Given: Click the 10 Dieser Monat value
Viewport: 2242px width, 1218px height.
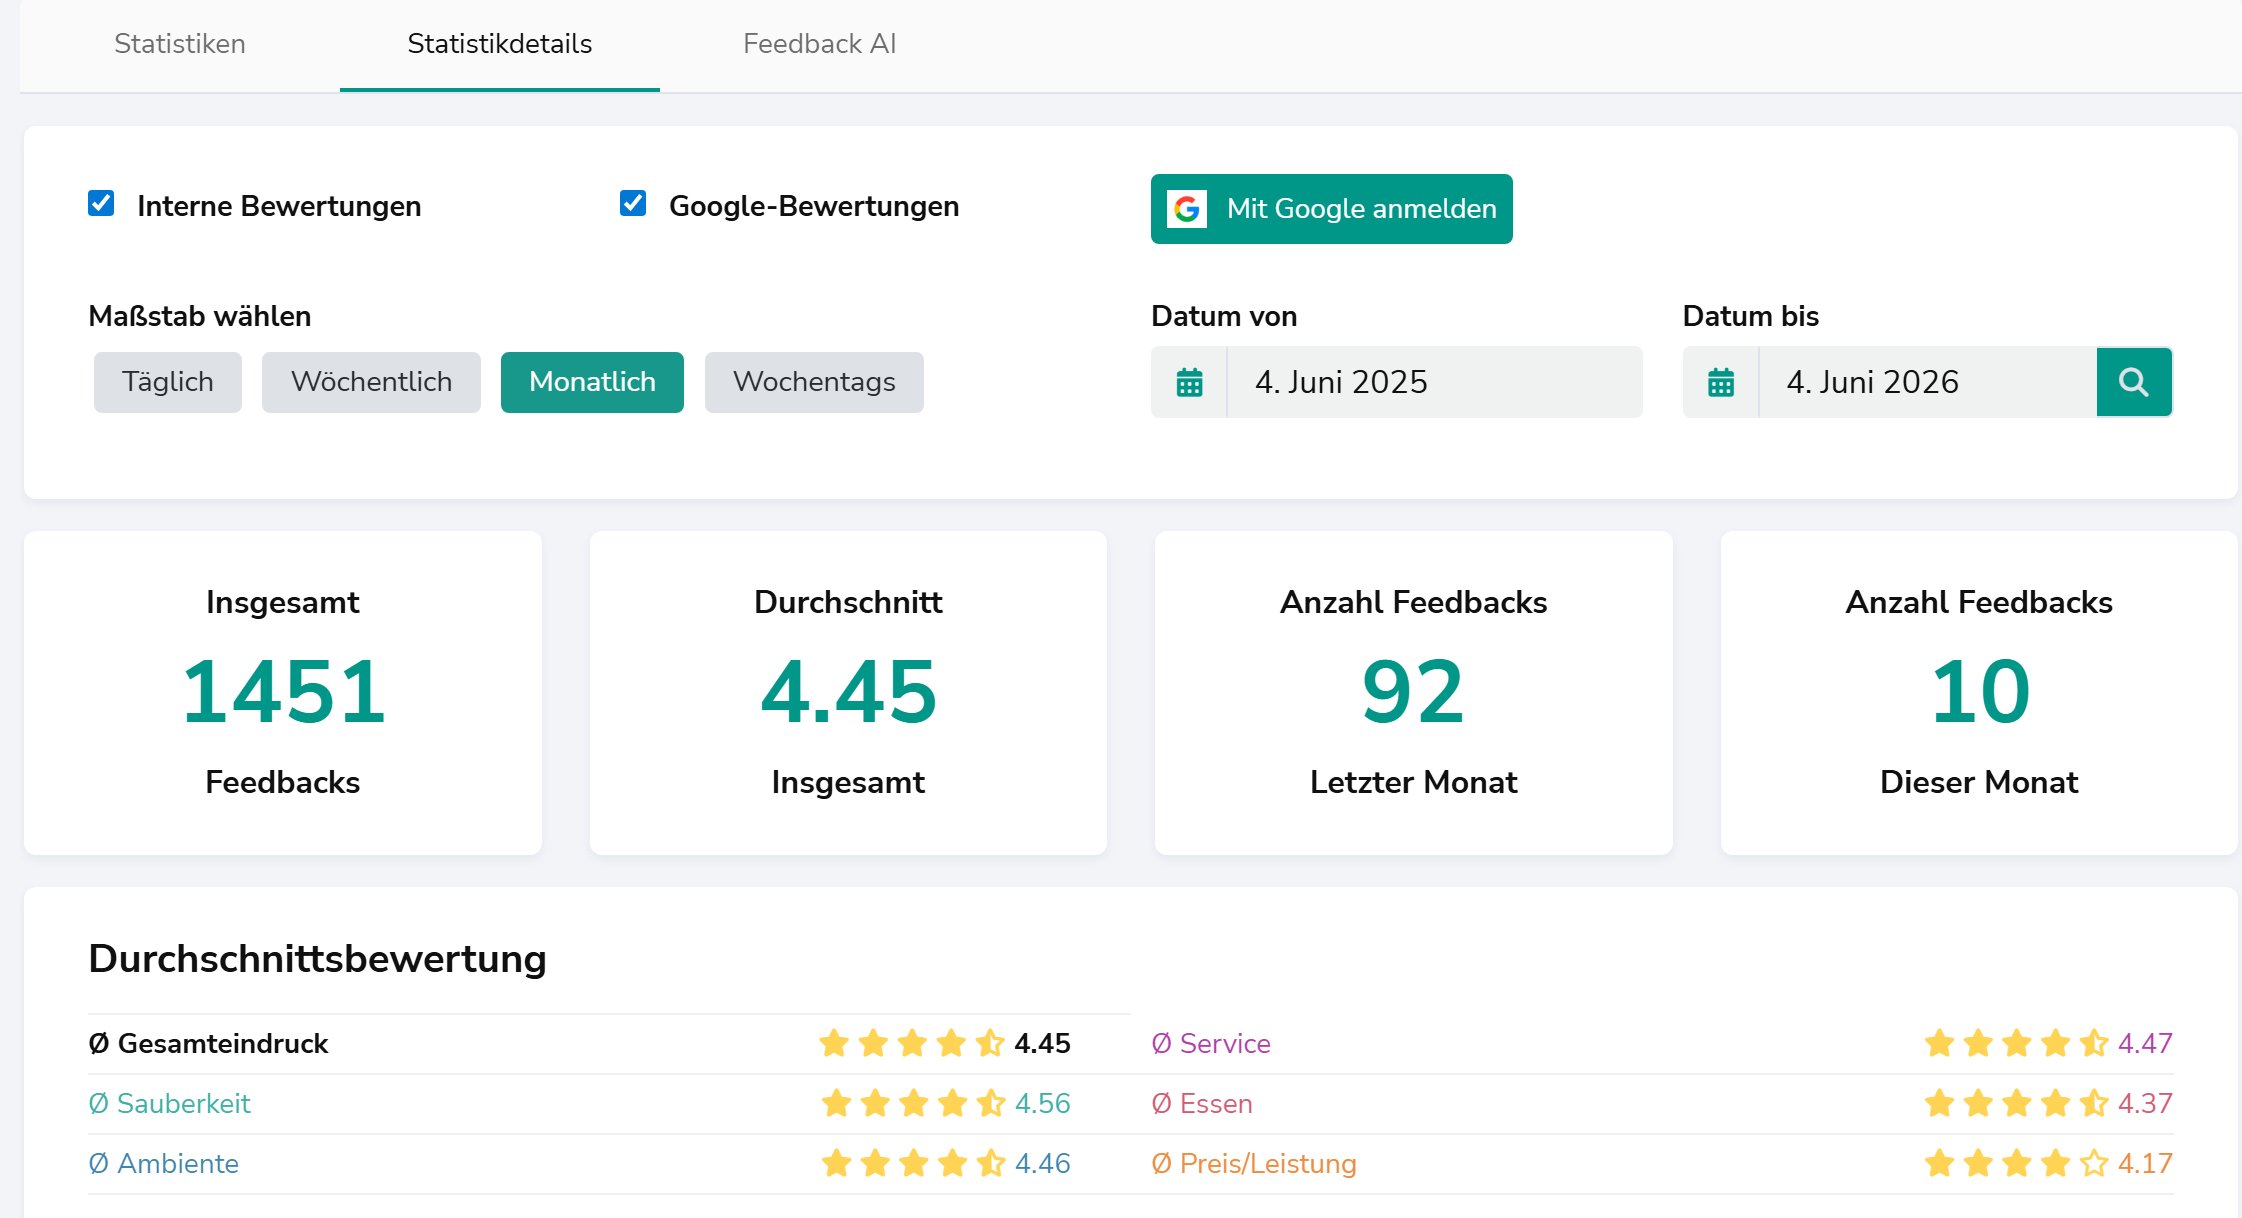Looking at the screenshot, I should (1979, 691).
